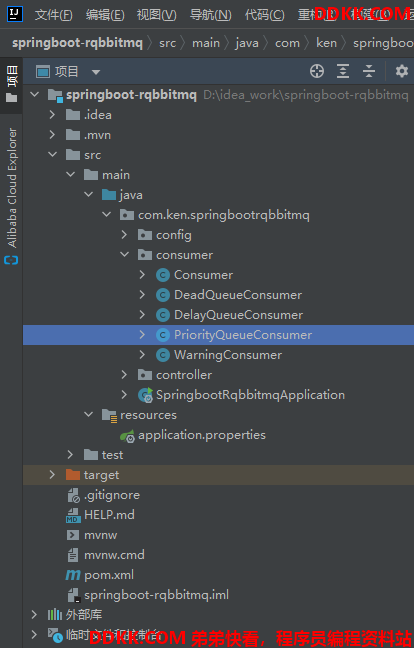The height and width of the screenshot is (648, 414).
Task: Select application.properties file
Action: [x=202, y=435]
